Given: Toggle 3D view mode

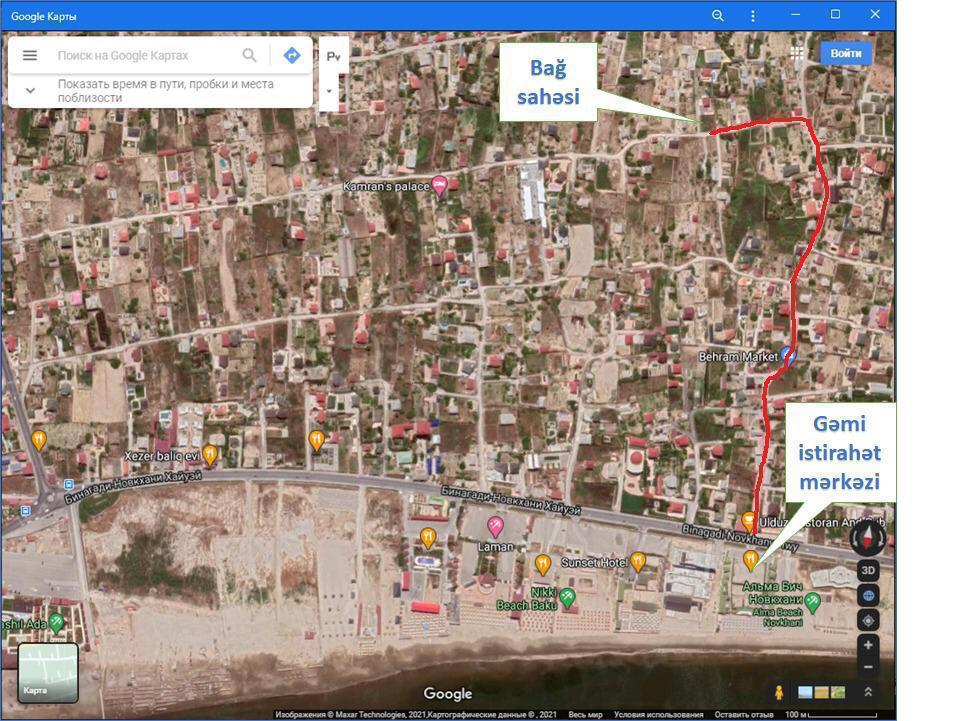Looking at the screenshot, I should pos(868,570).
